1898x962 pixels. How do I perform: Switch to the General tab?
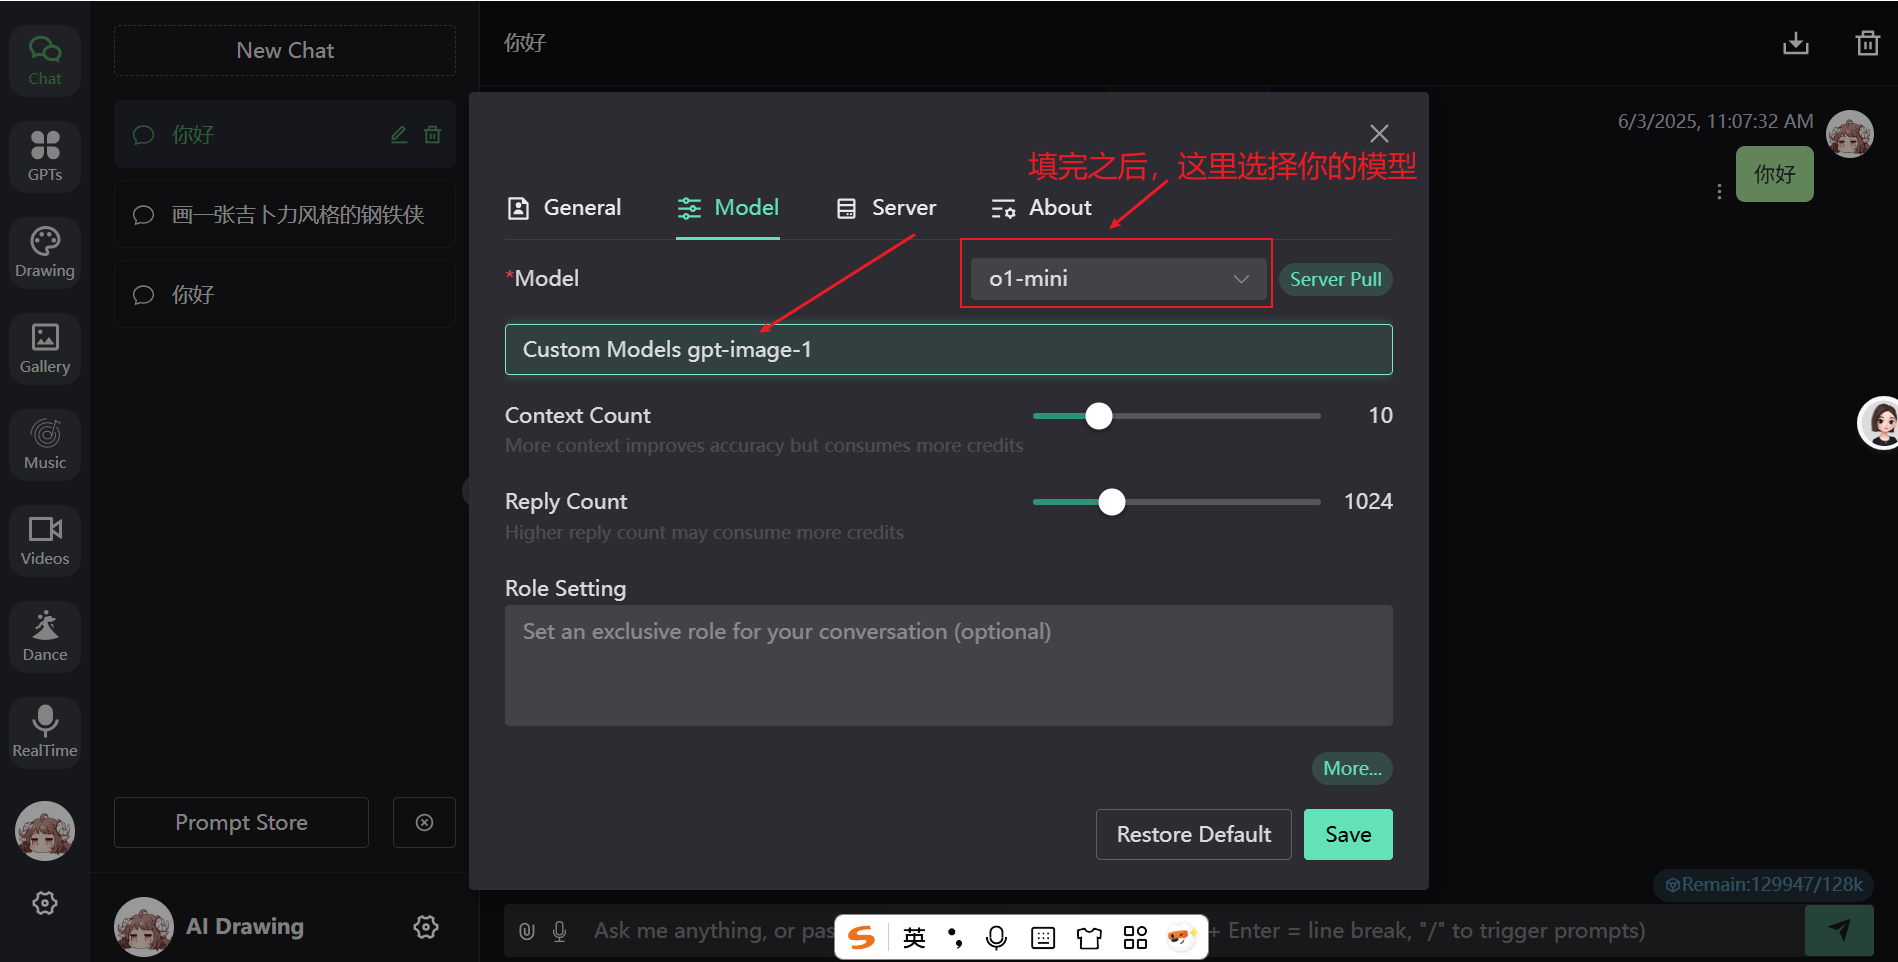click(565, 208)
